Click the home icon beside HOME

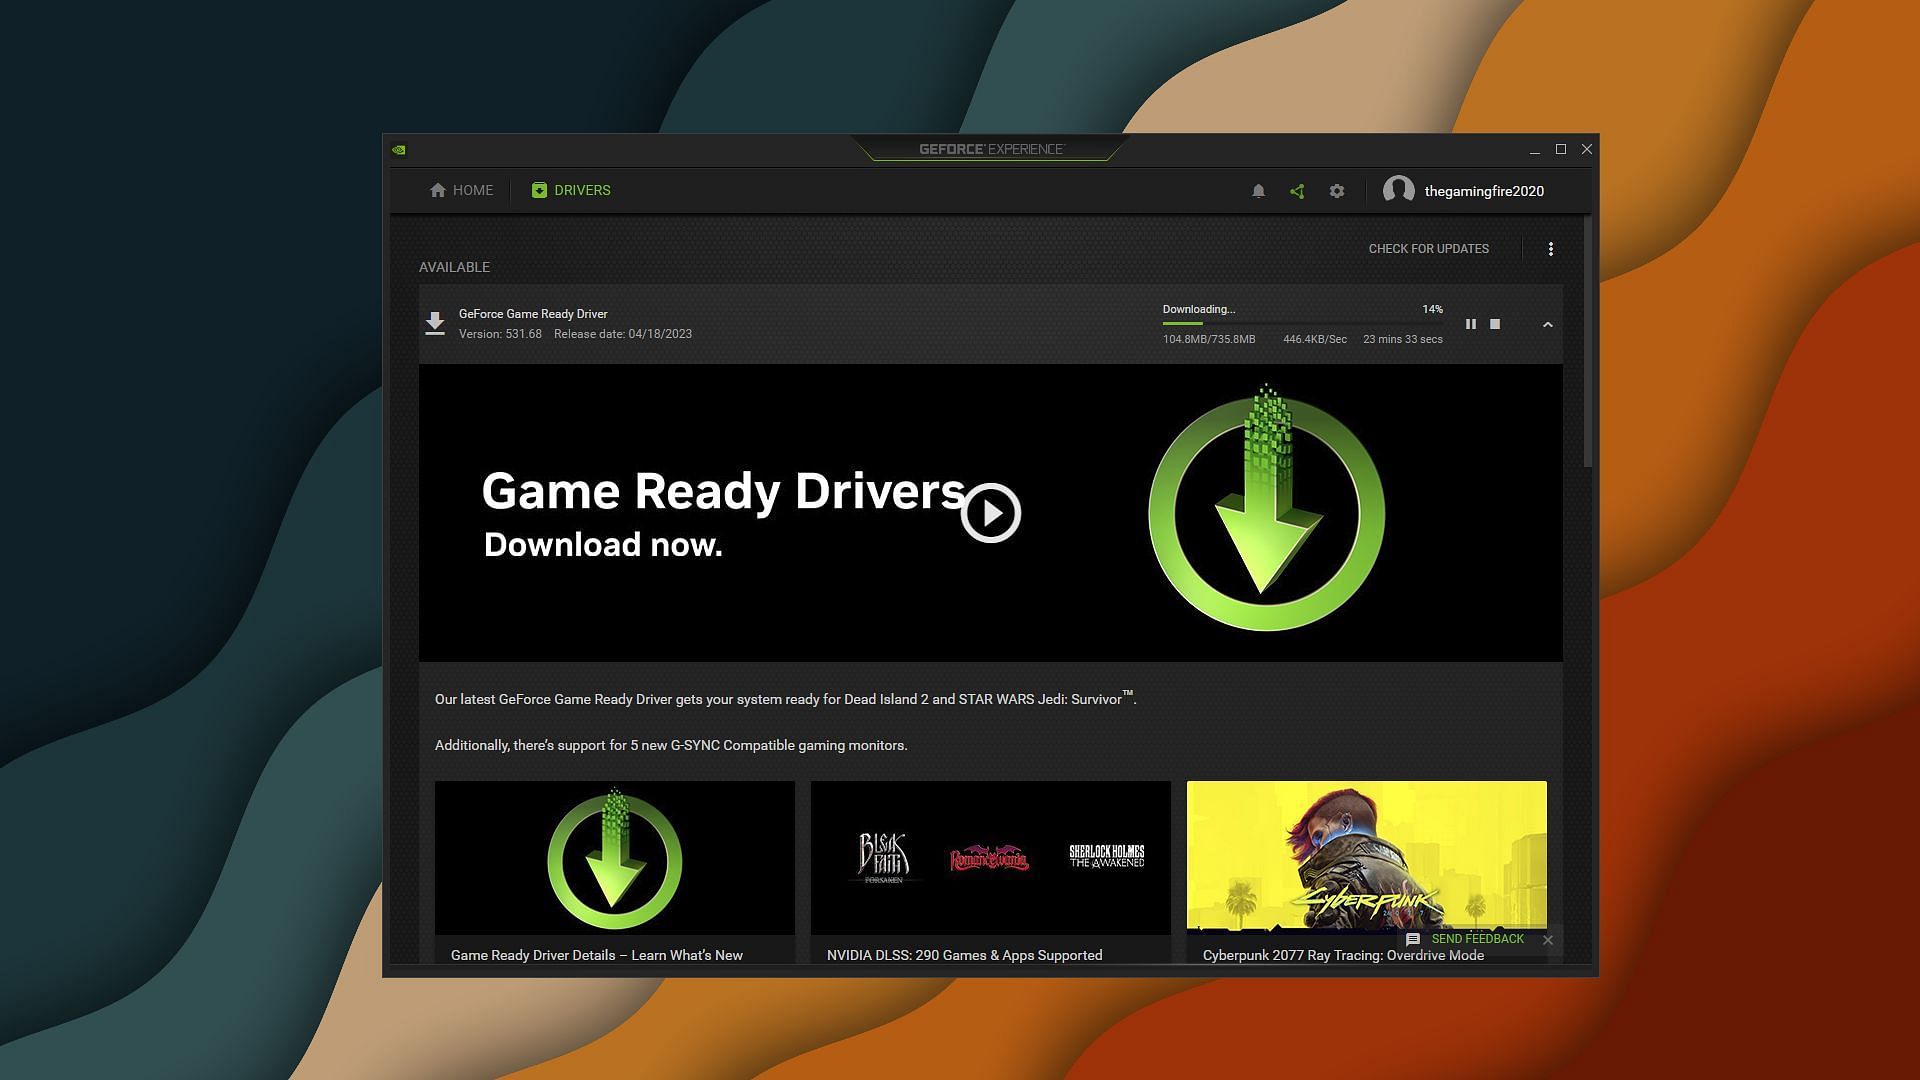click(x=438, y=190)
